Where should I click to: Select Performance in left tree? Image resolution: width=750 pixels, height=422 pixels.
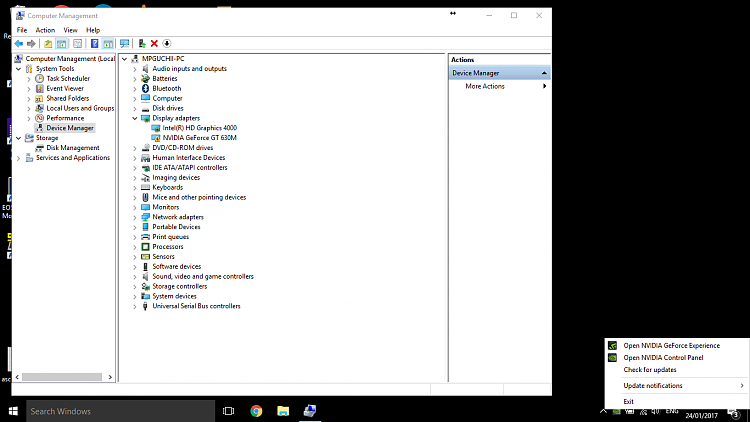pos(65,118)
